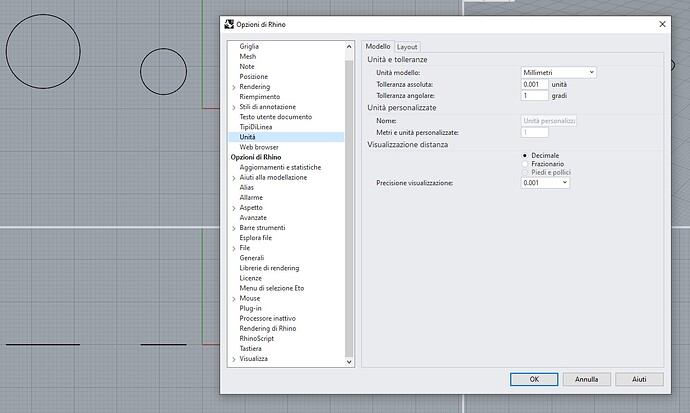
Task: Open the Unità modello dropdown
Action: click(x=558, y=73)
